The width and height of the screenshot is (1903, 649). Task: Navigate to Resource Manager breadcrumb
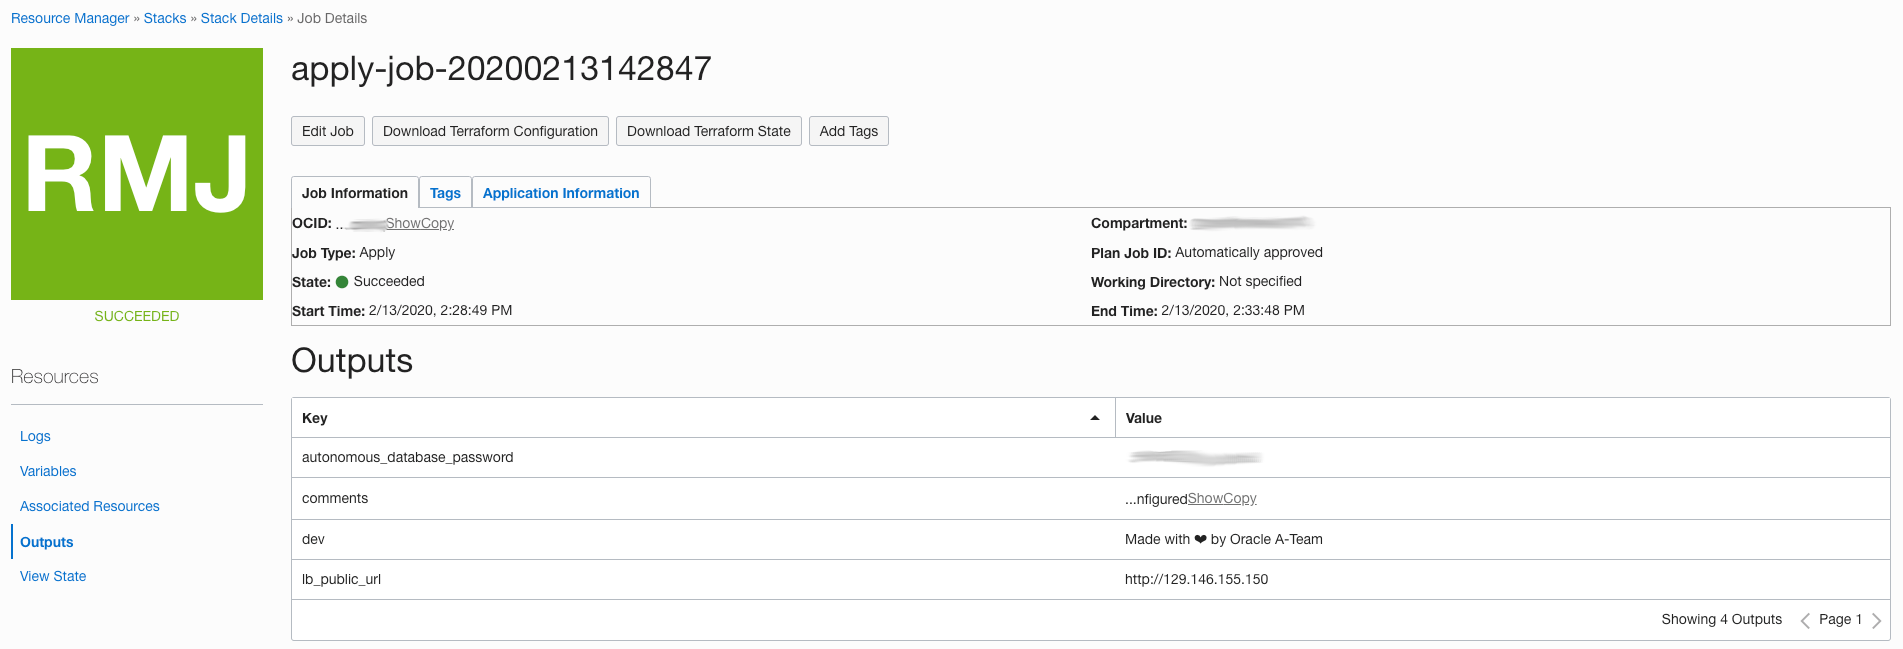(70, 18)
